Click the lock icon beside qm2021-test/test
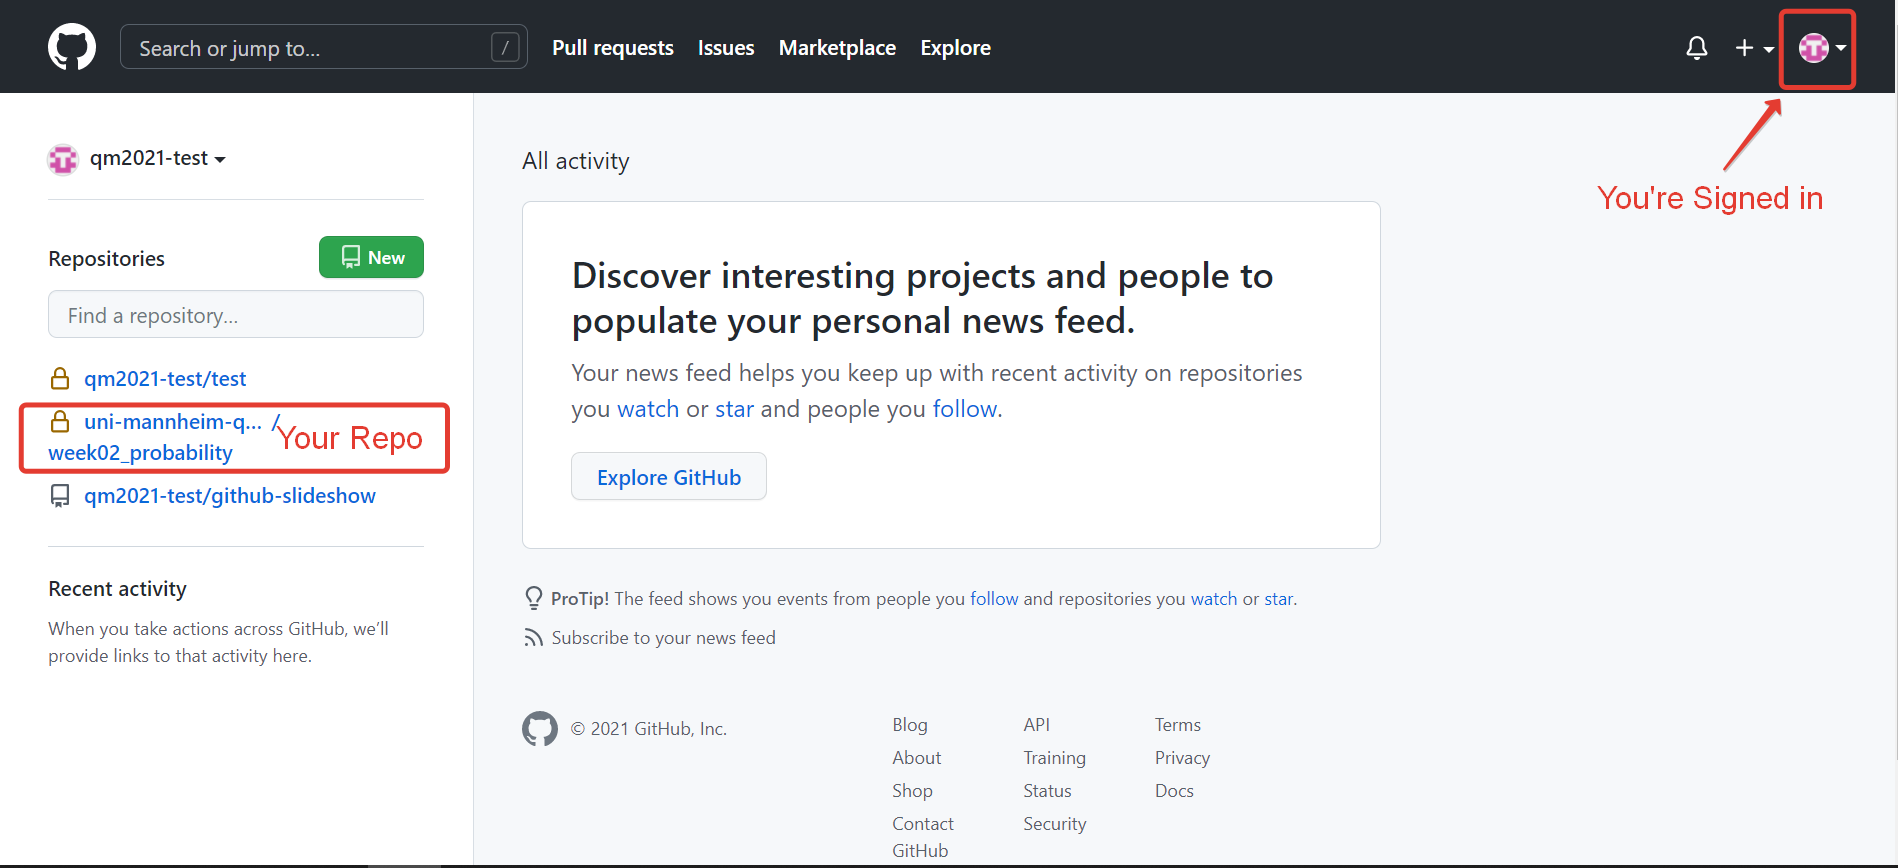Viewport: 1898px width, 868px height. tap(60, 379)
